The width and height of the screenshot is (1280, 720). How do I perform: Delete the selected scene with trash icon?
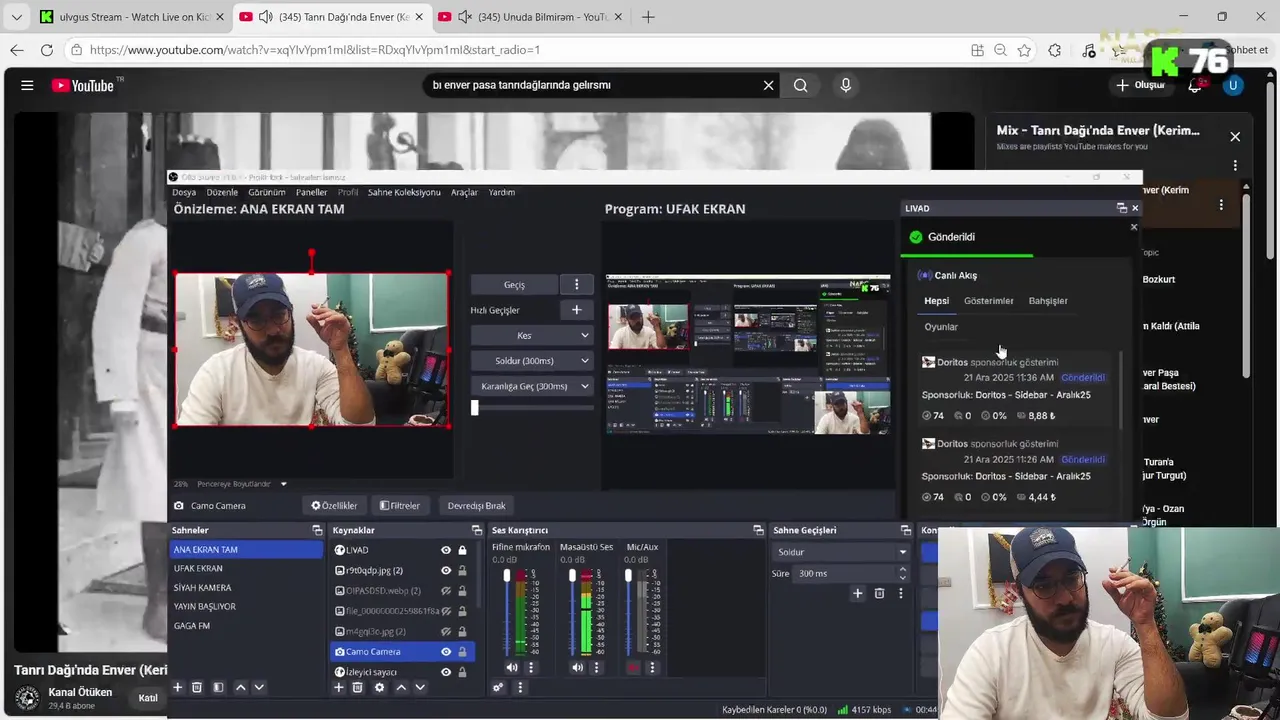click(x=197, y=687)
